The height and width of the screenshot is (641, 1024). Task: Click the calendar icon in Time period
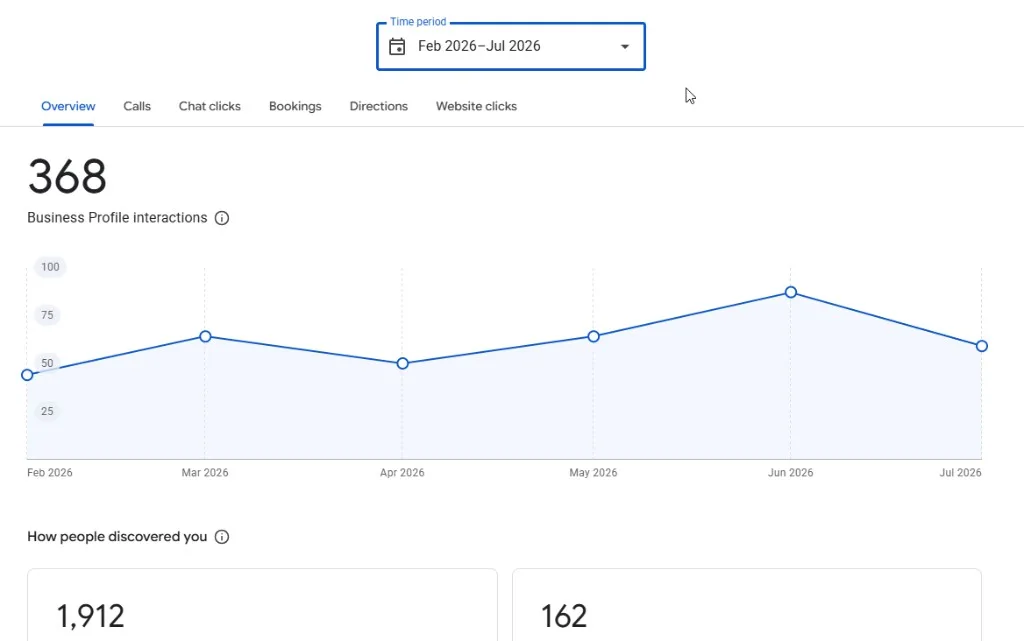pyautogui.click(x=397, y=46)
